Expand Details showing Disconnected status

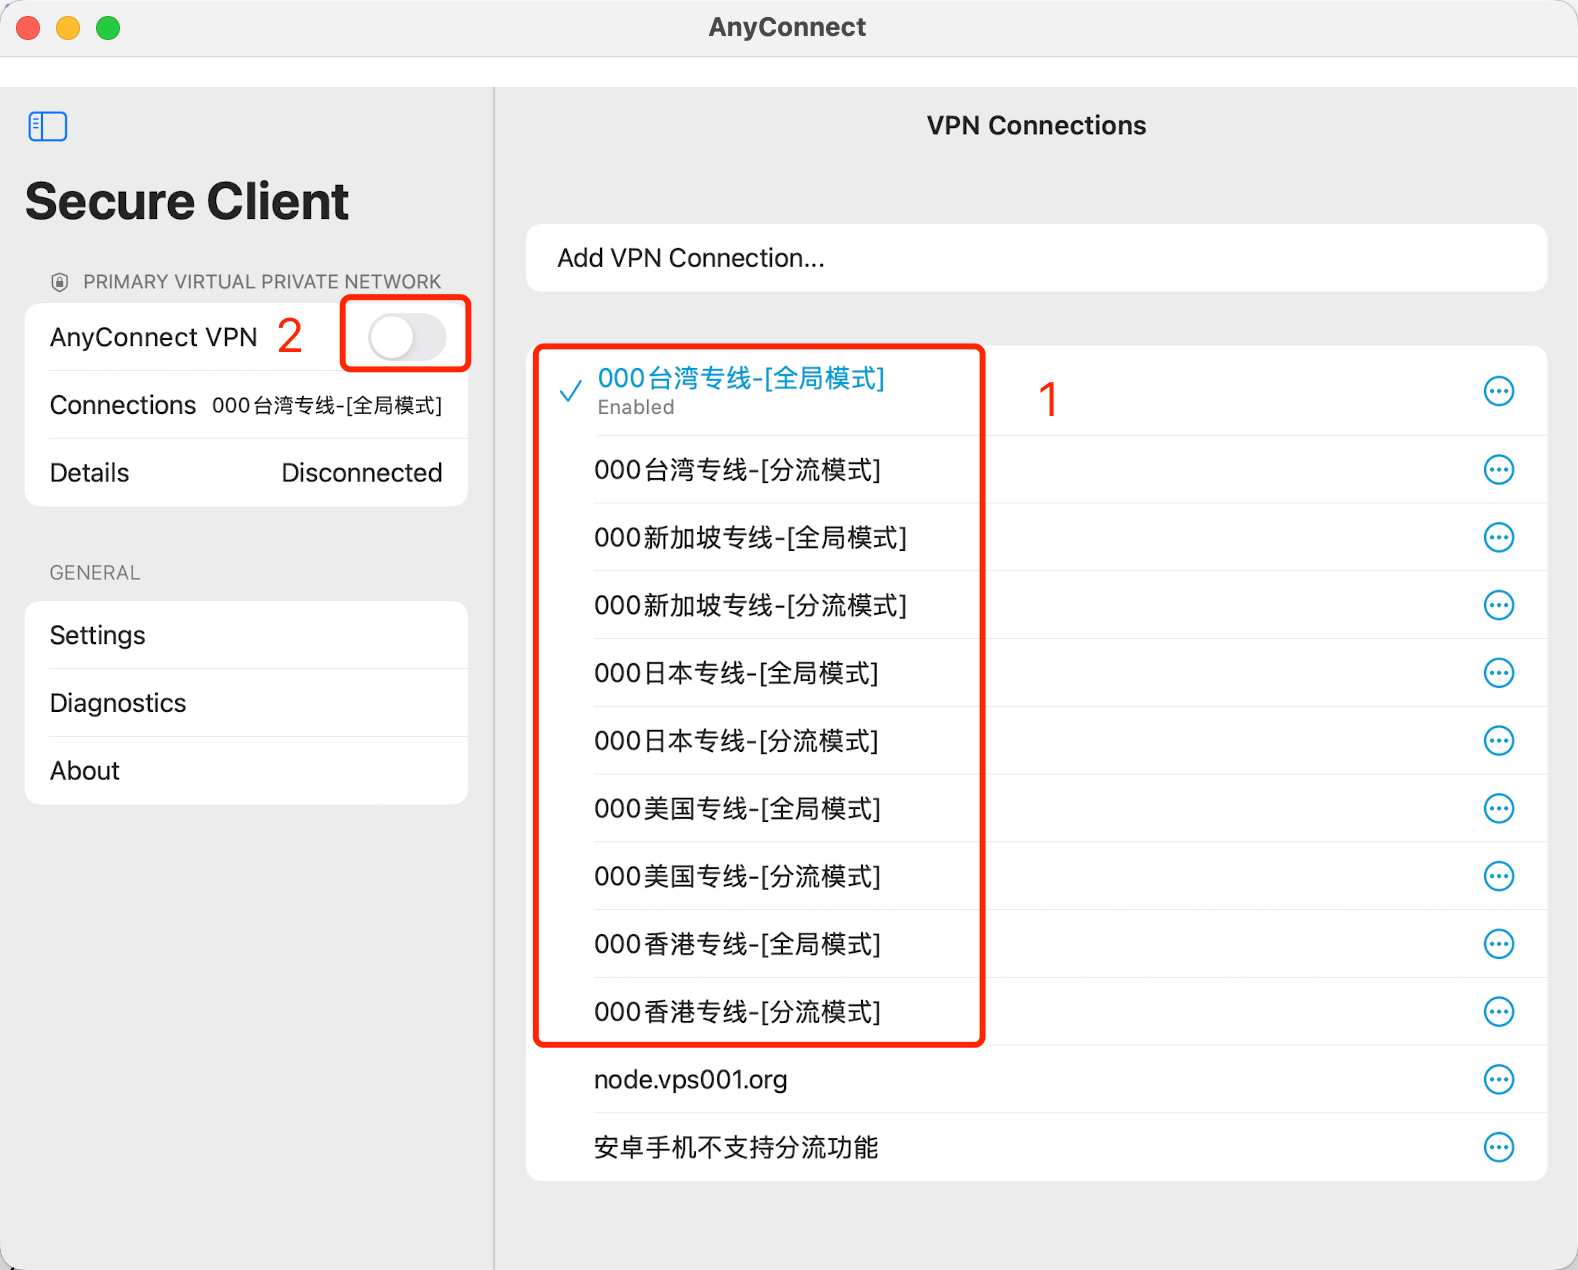pyautogui.click(x=246, y=473)
